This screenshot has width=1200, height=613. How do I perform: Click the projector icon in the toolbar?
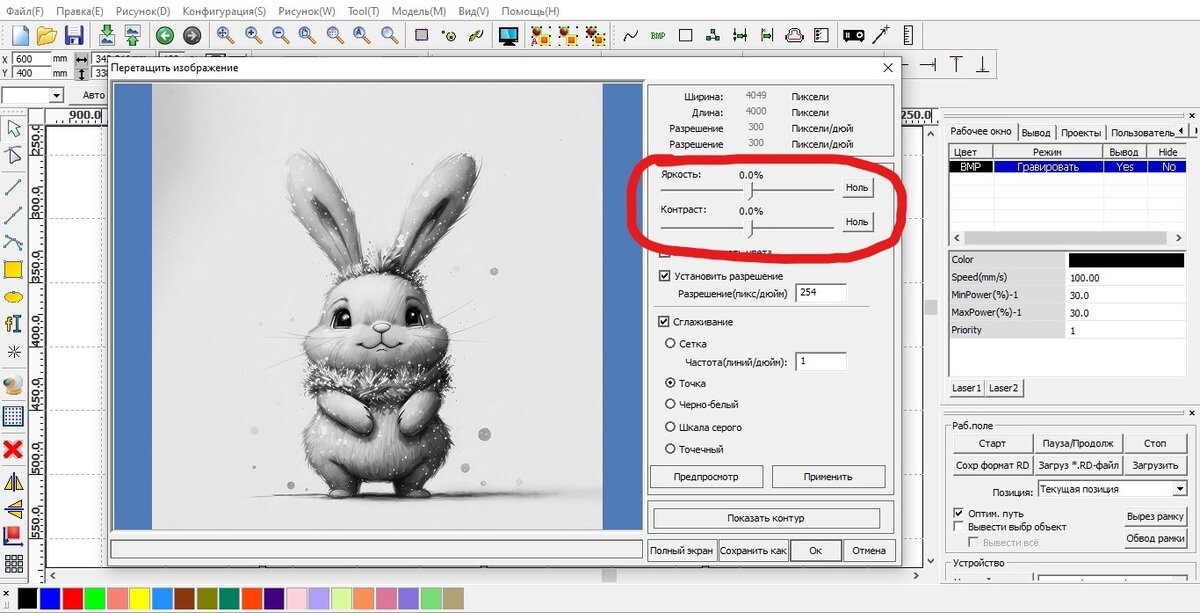(853, 36)
